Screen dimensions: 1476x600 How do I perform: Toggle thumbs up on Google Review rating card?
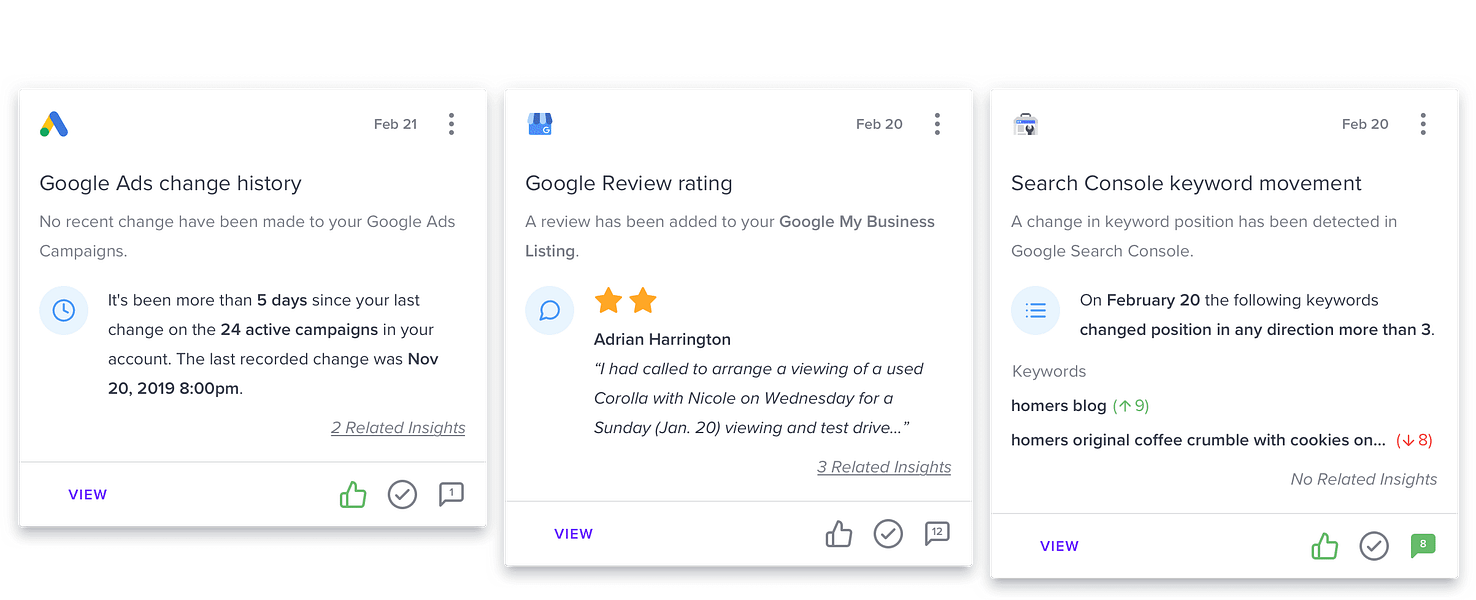[839, 534]
